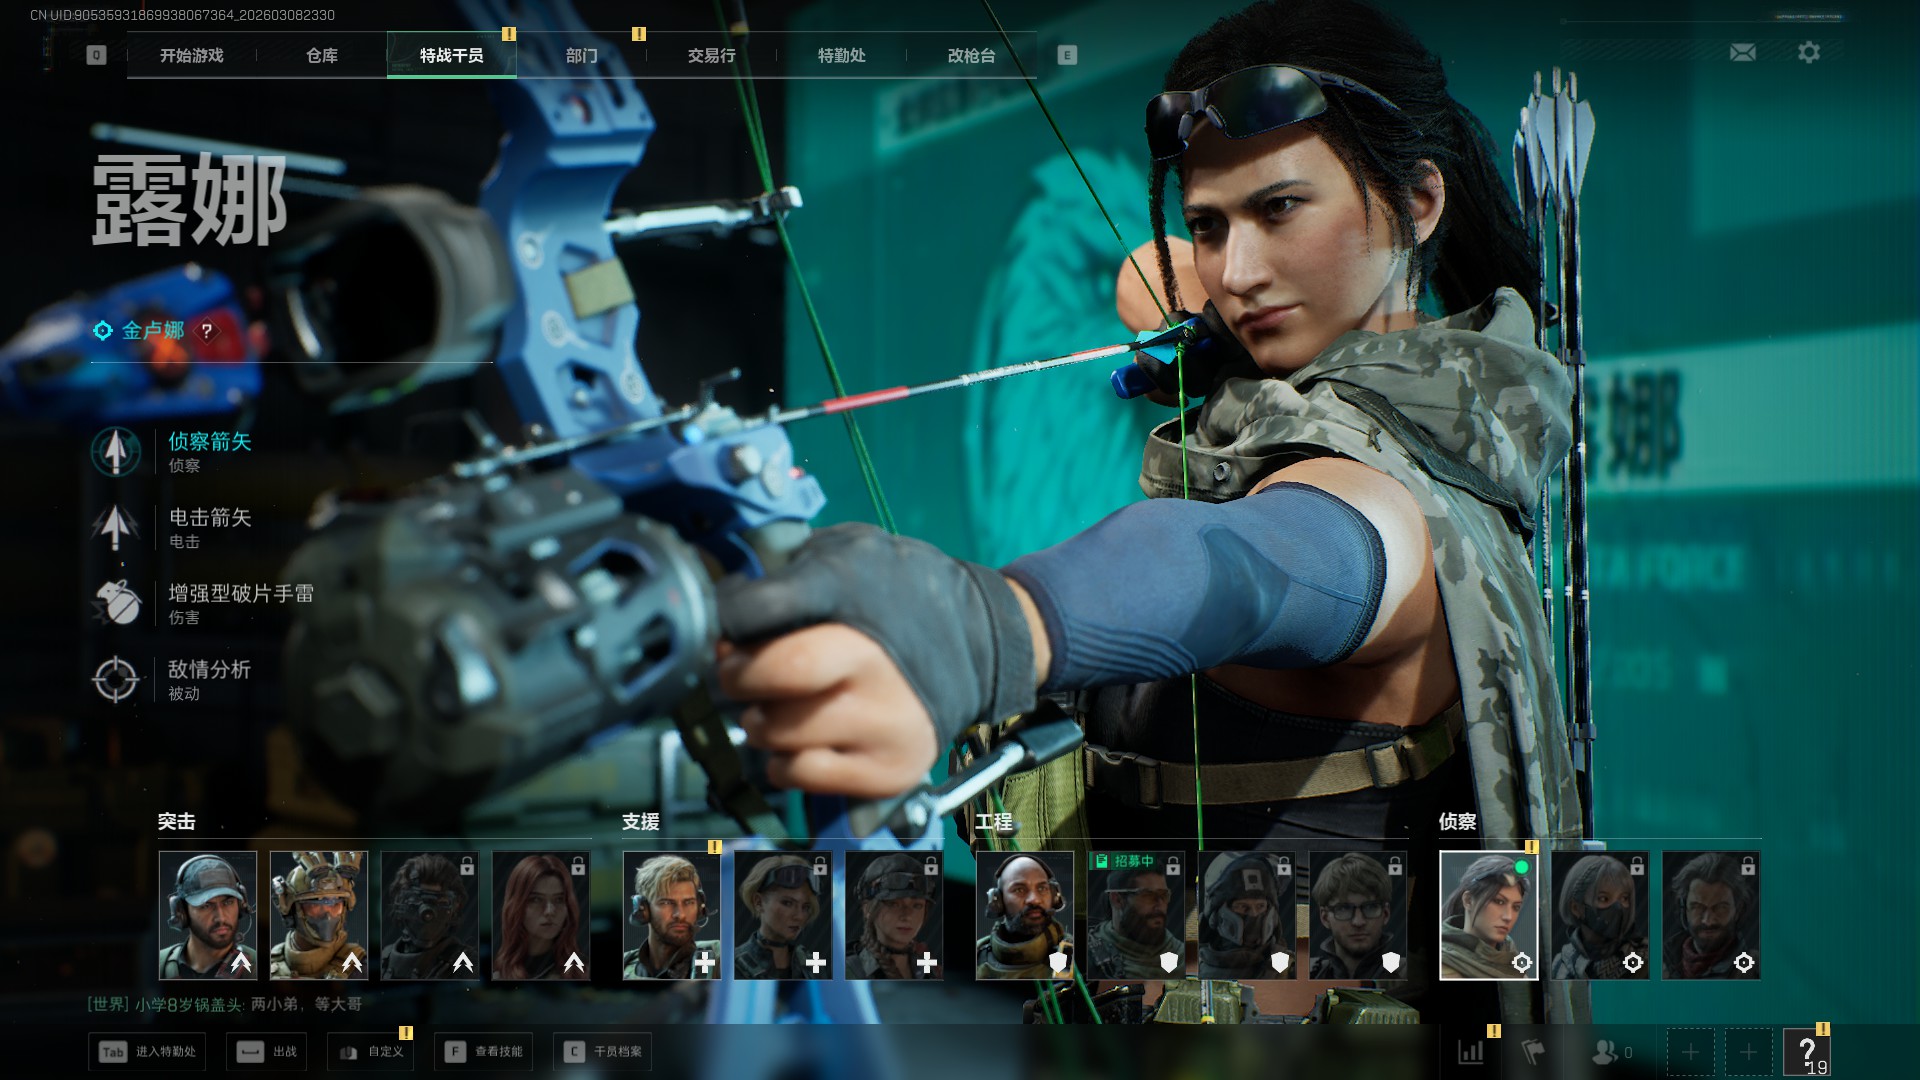The image size is (1920, 1080).
Task: Click the 增强型破片手雷 grenade icon
Action: 116,603
